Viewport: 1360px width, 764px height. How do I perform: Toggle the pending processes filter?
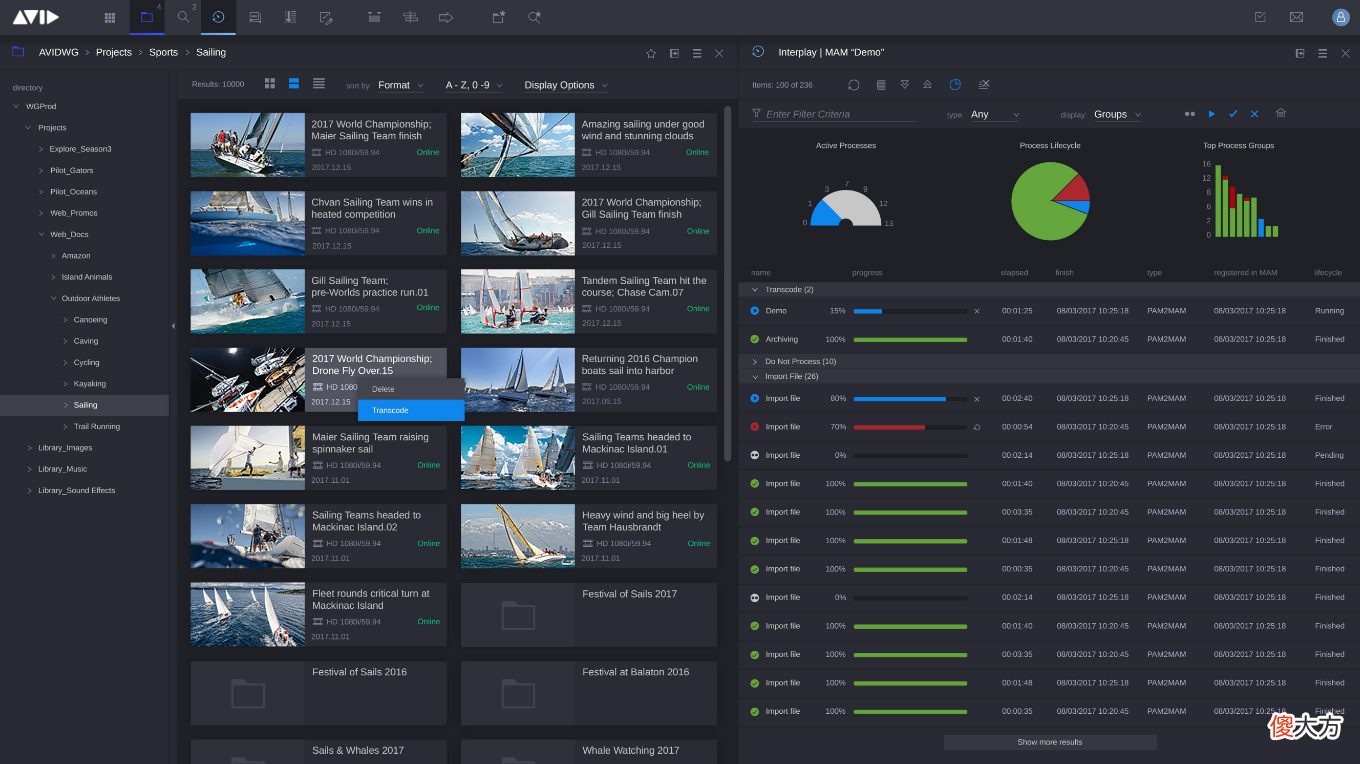click(1189, 114)
